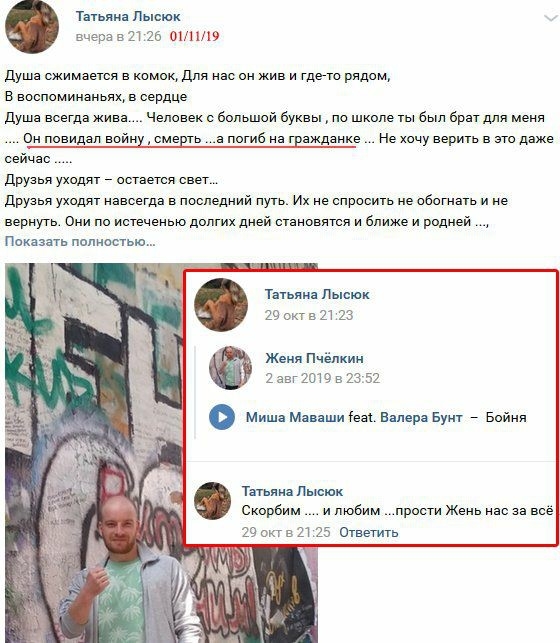Open the artist link Миша Маваши

[x=295, y=417]
